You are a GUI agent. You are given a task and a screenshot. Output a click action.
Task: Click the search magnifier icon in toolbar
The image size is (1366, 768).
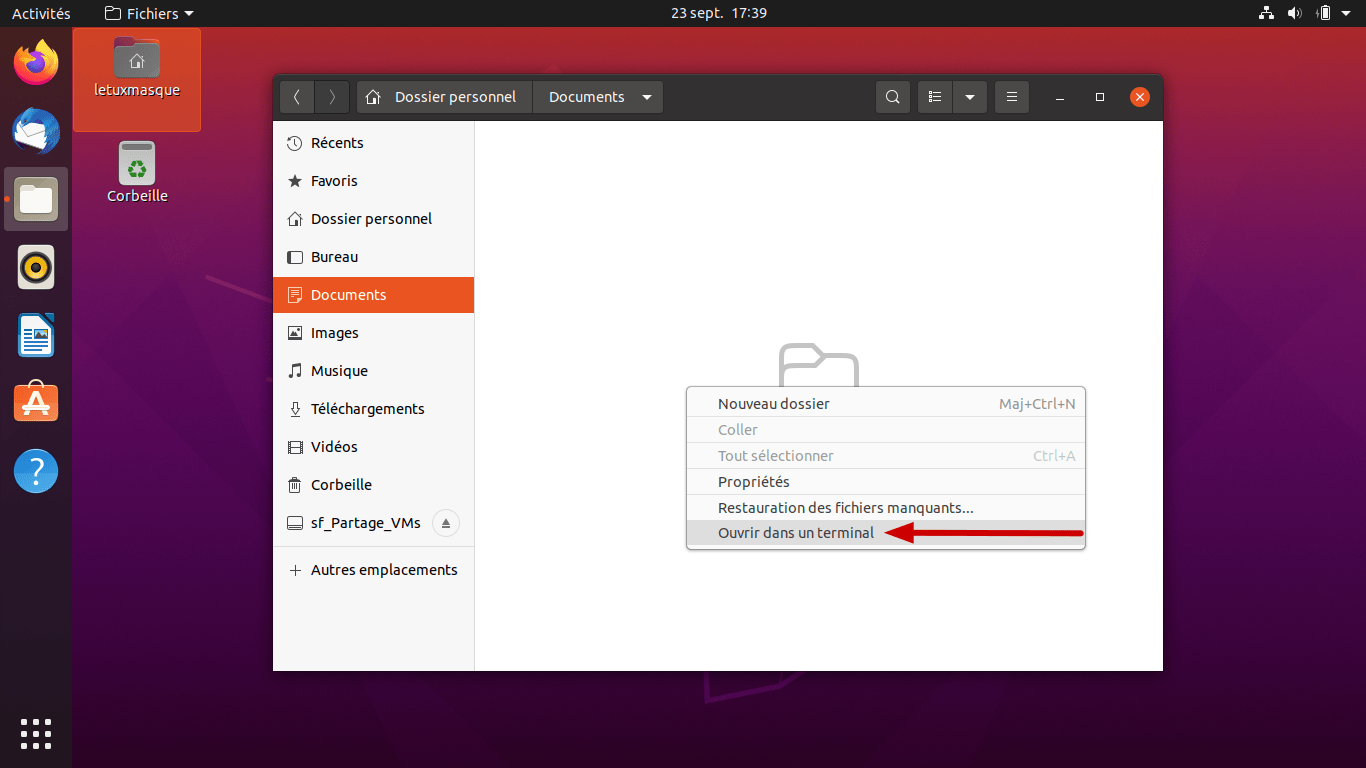(x=893, y=97)
